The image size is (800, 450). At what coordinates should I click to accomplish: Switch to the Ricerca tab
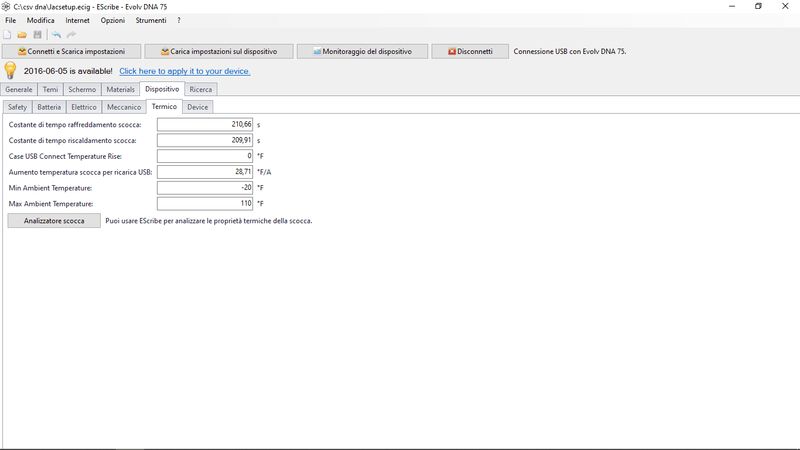pyautogui.click(x=201, y=89)
